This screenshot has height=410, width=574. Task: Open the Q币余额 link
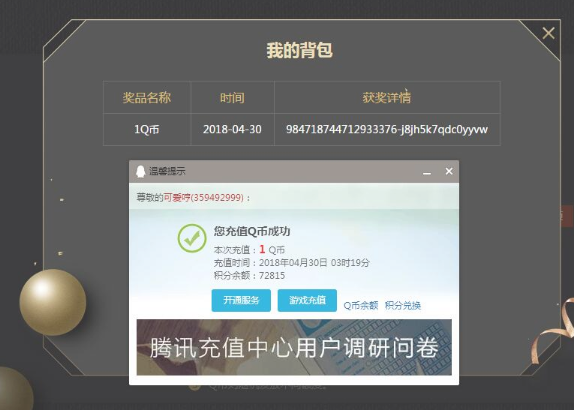tap(361, 305)
